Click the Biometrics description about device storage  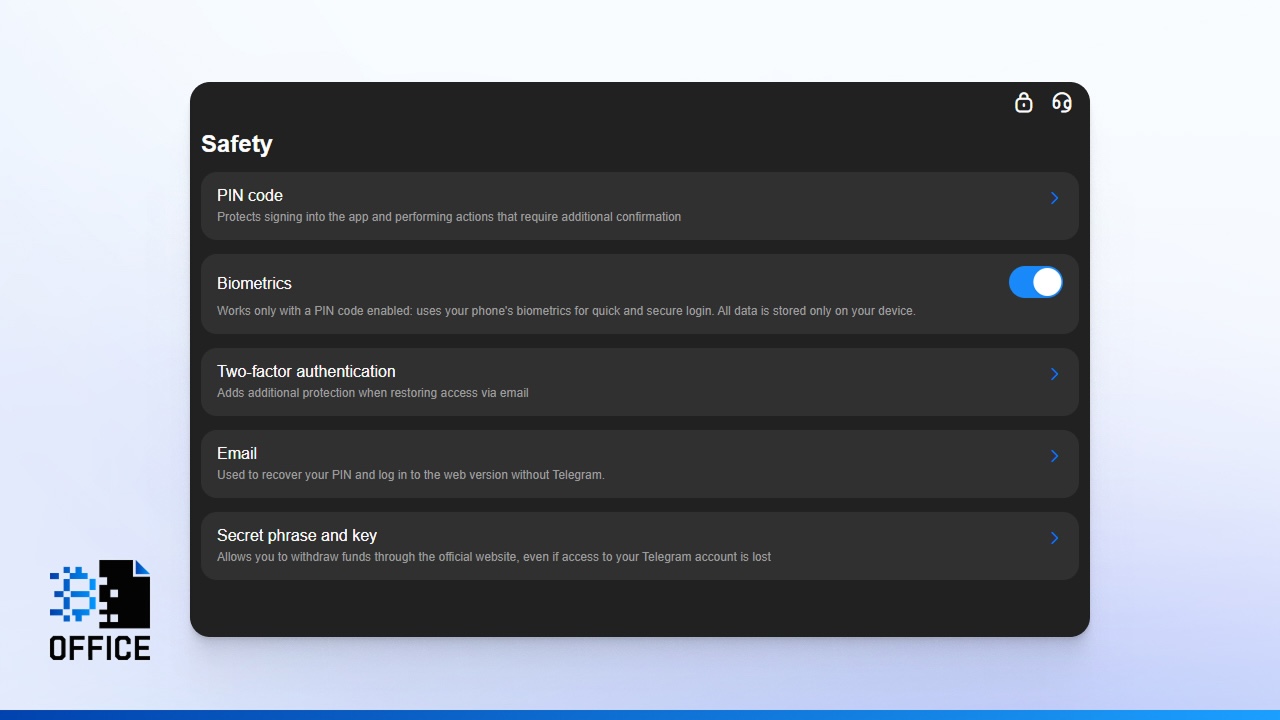[x=566, y=311]
